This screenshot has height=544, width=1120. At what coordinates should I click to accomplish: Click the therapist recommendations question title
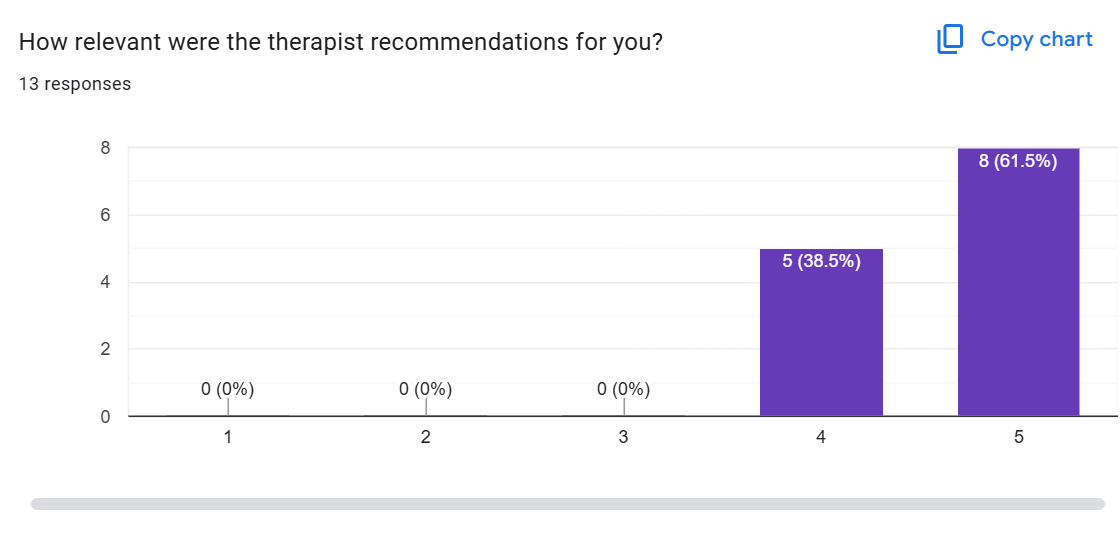tap(340, 43)
